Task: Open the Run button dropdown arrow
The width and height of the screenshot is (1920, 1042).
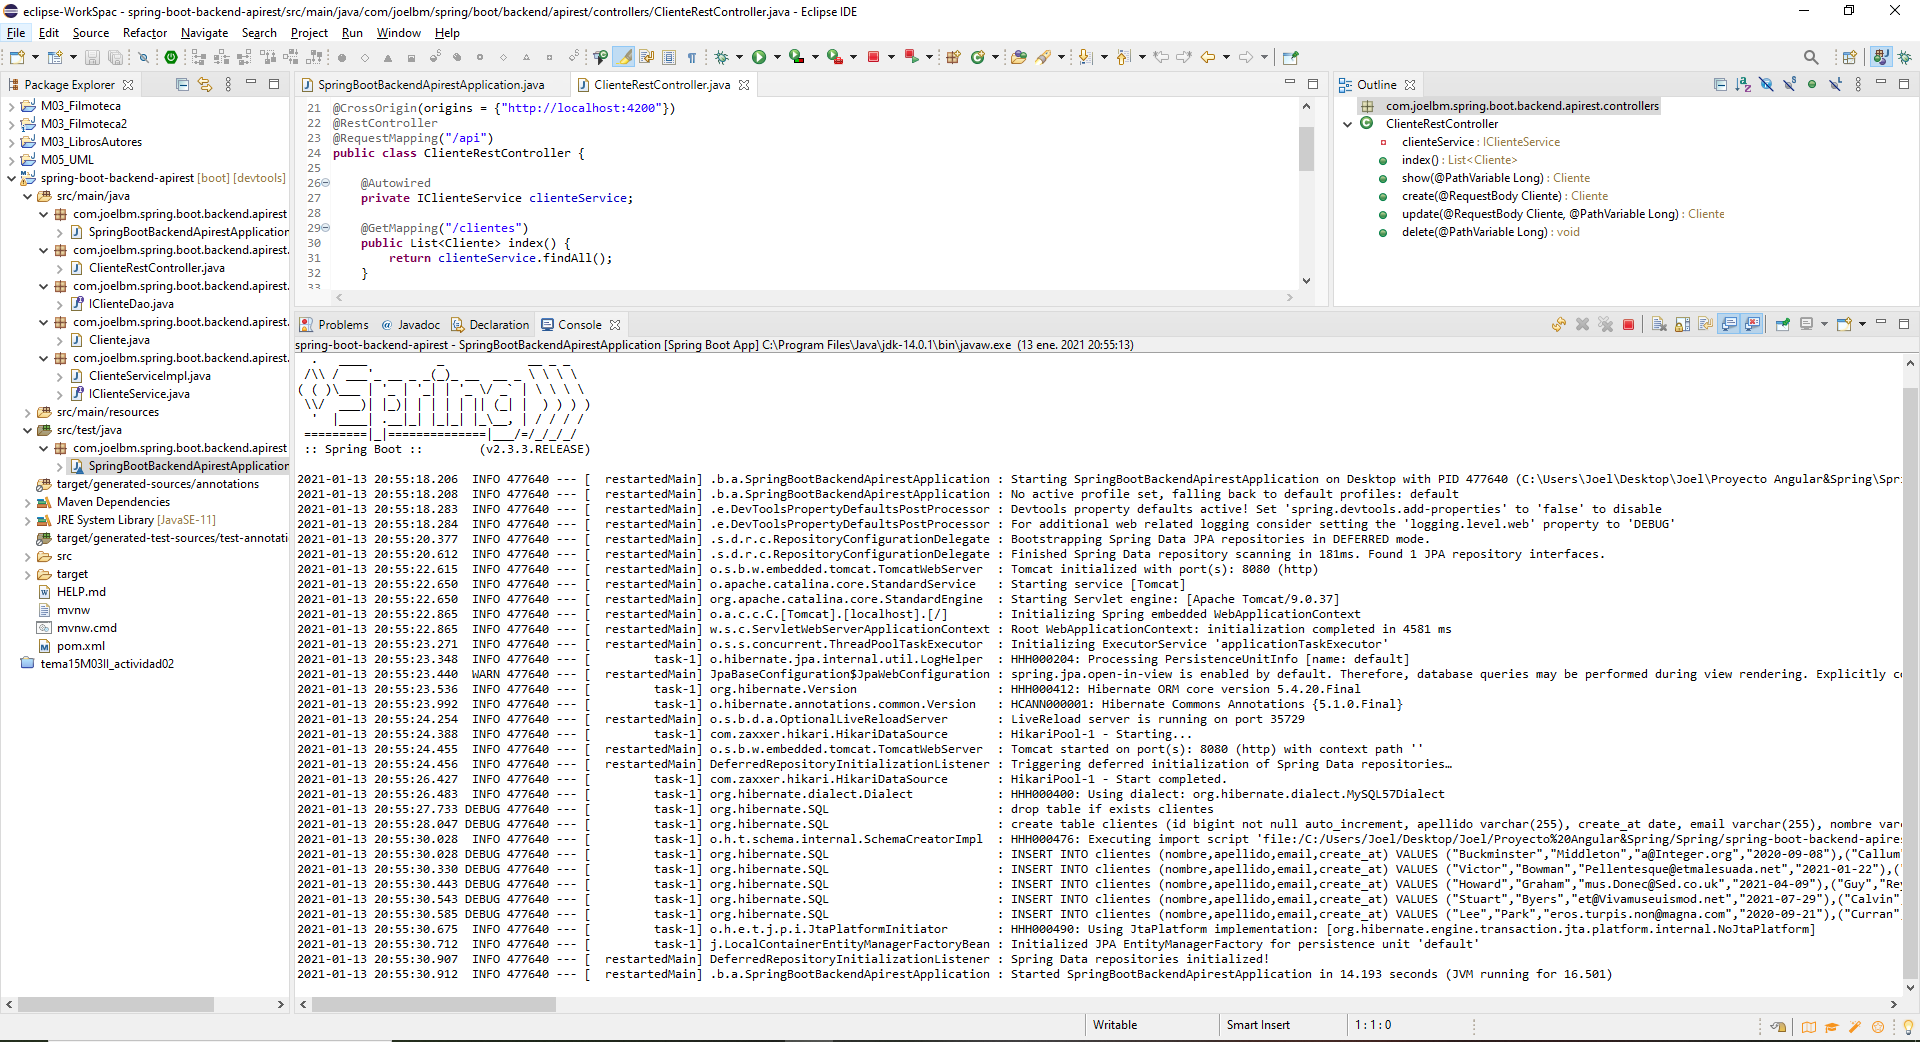Action: click(x=777, y=57)
